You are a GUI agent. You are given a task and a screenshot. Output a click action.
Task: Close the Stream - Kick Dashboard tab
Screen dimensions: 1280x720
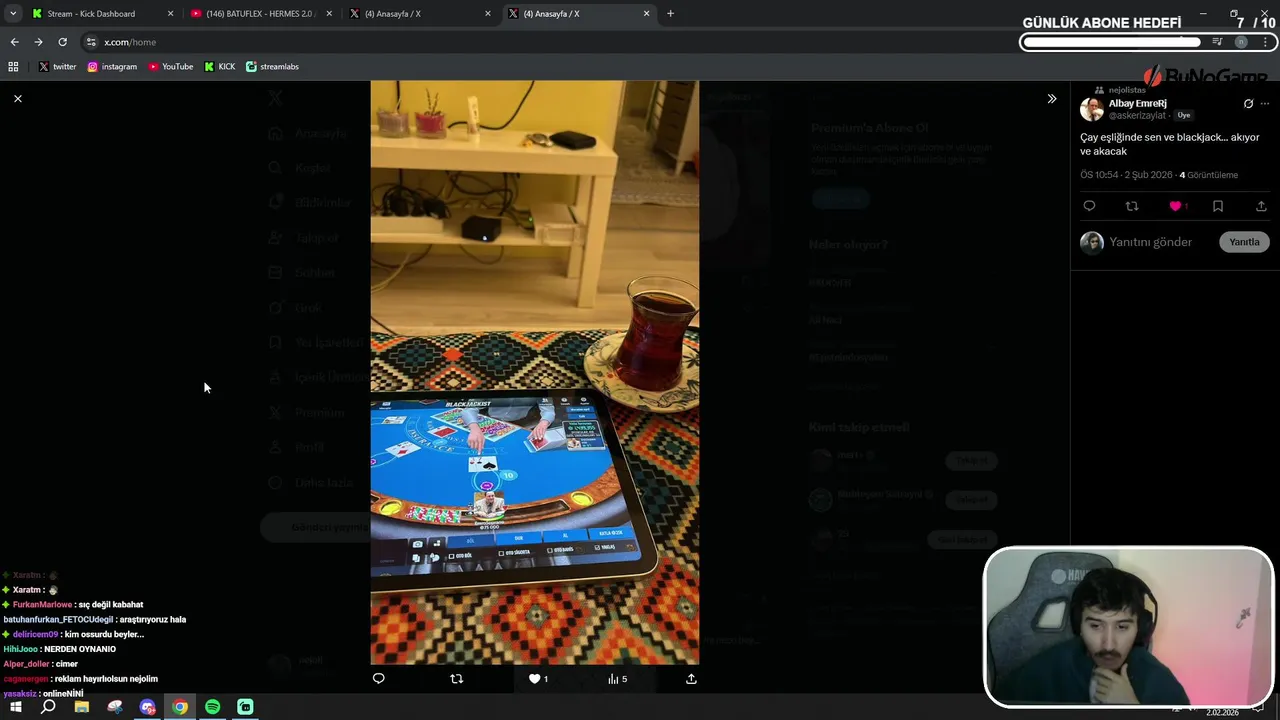[170, 14]
